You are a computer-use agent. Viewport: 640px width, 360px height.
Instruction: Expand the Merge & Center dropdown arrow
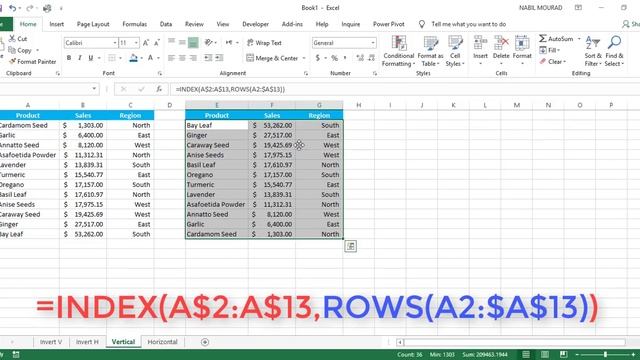304,58
